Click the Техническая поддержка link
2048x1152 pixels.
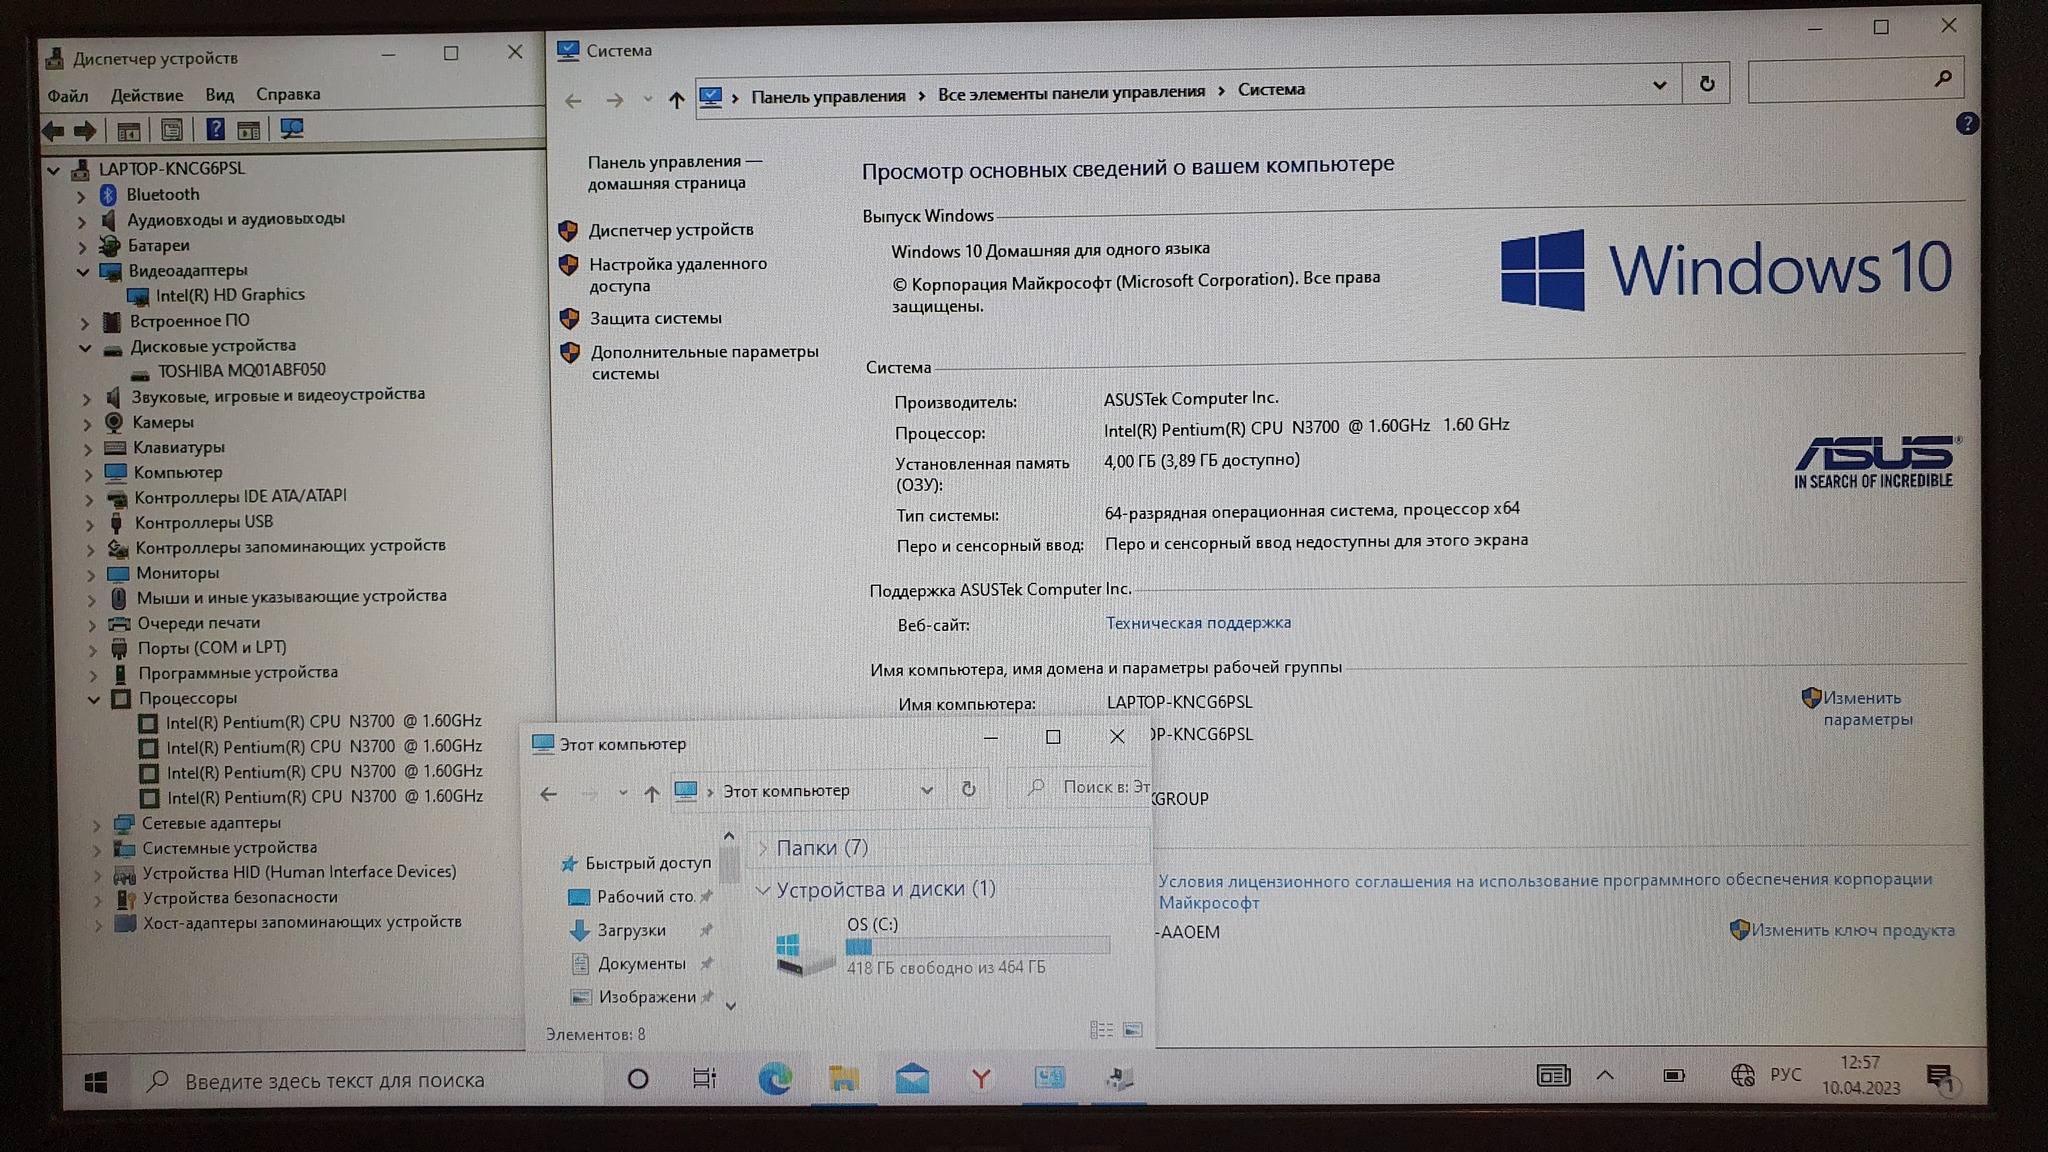tap(1198, 623)
